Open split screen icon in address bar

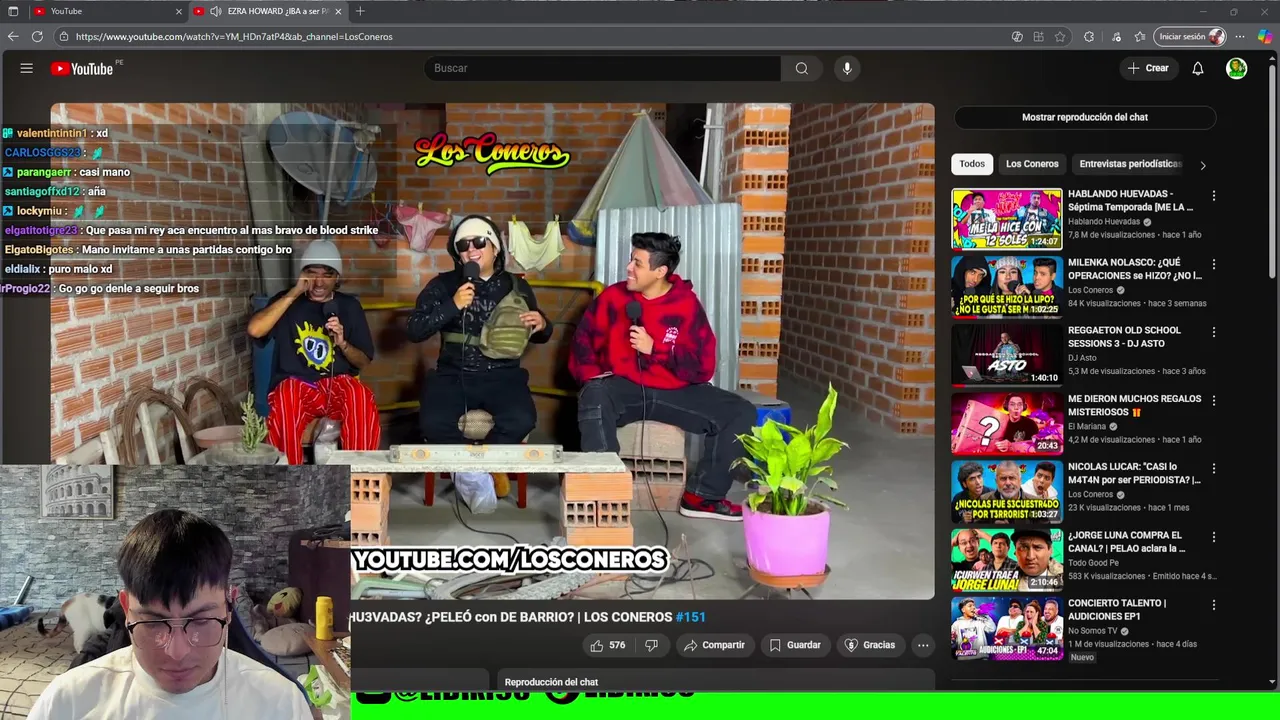pyautogui.click(x=1039, y=36)
